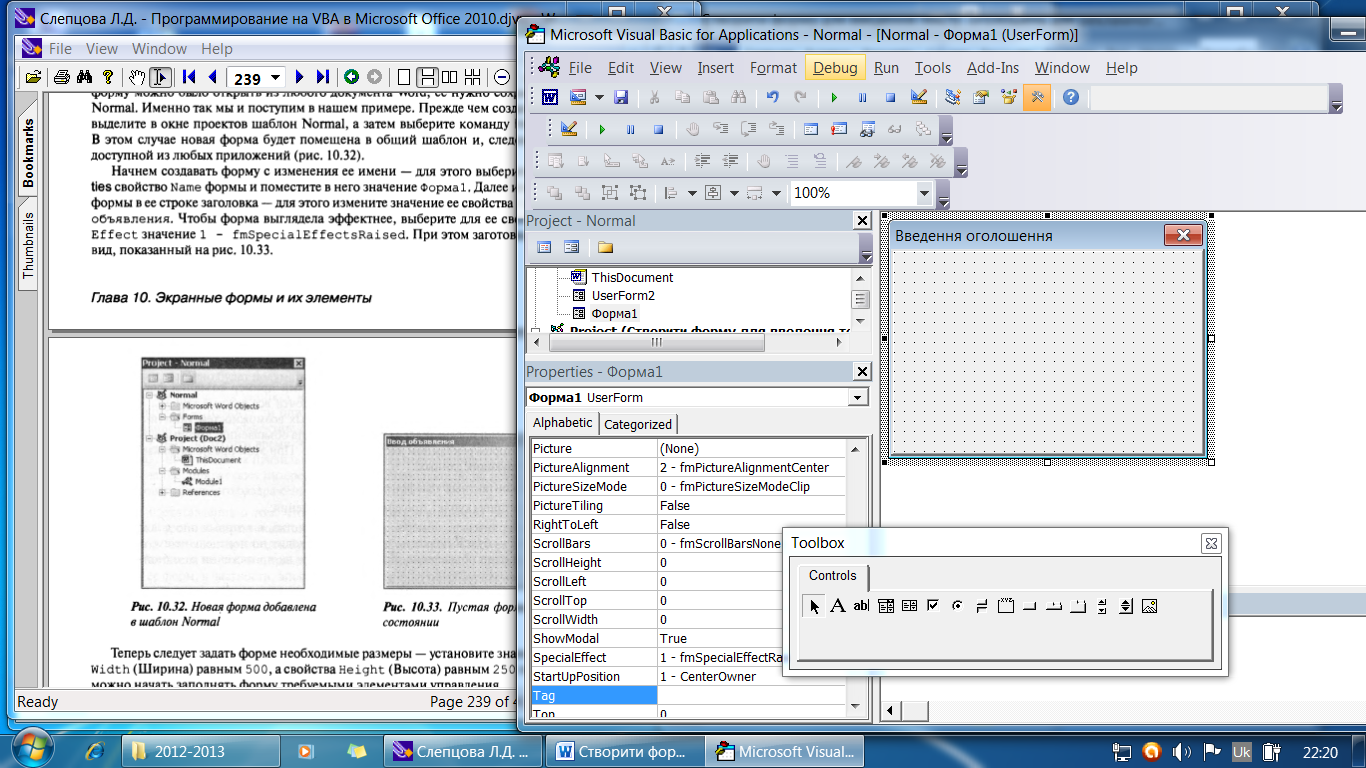Viewport: 1366px width, 768px height.
Task: Select ThisDocument in the project tree
Action: [632, 277]
